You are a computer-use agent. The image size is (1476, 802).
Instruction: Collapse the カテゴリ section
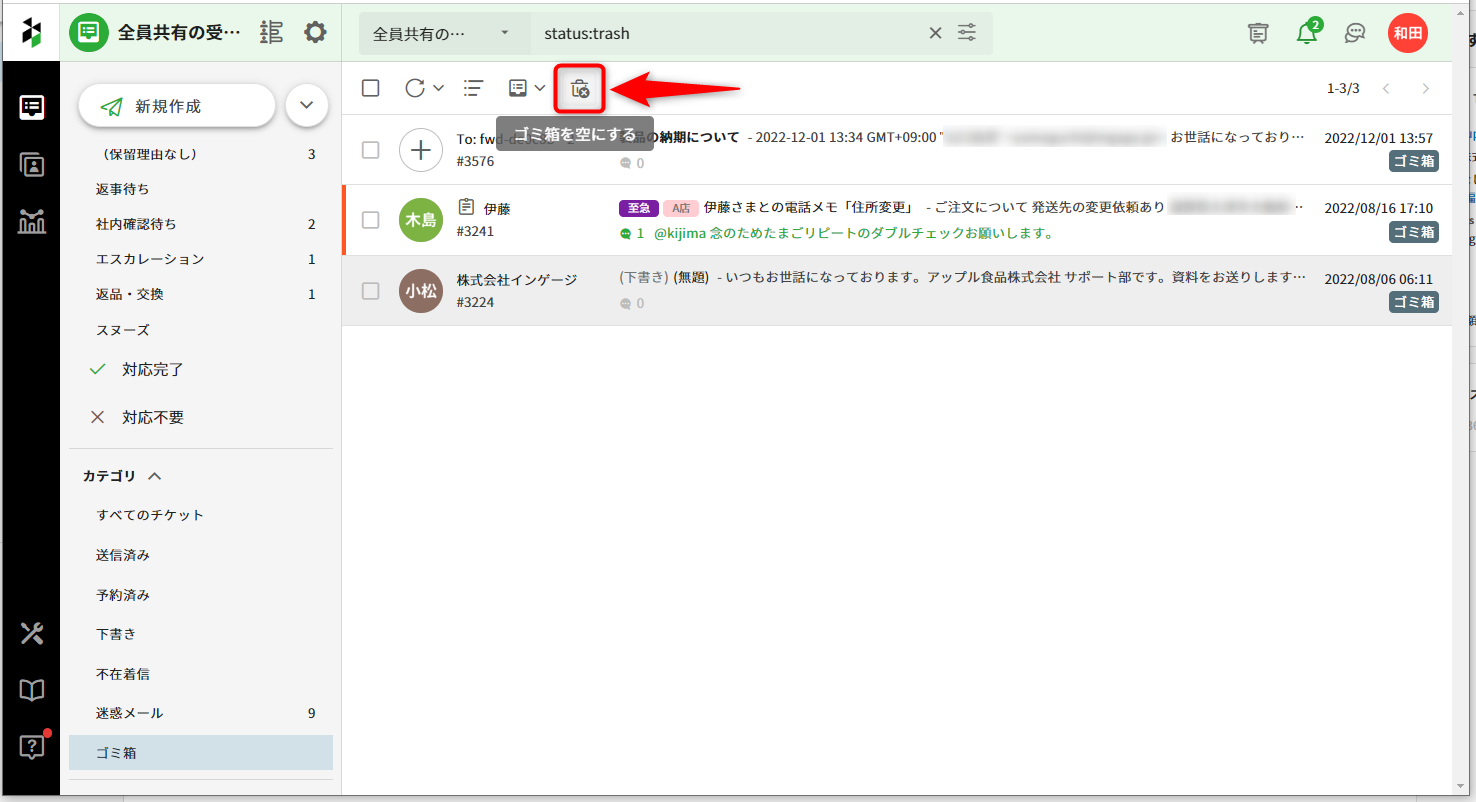[155, 477]
